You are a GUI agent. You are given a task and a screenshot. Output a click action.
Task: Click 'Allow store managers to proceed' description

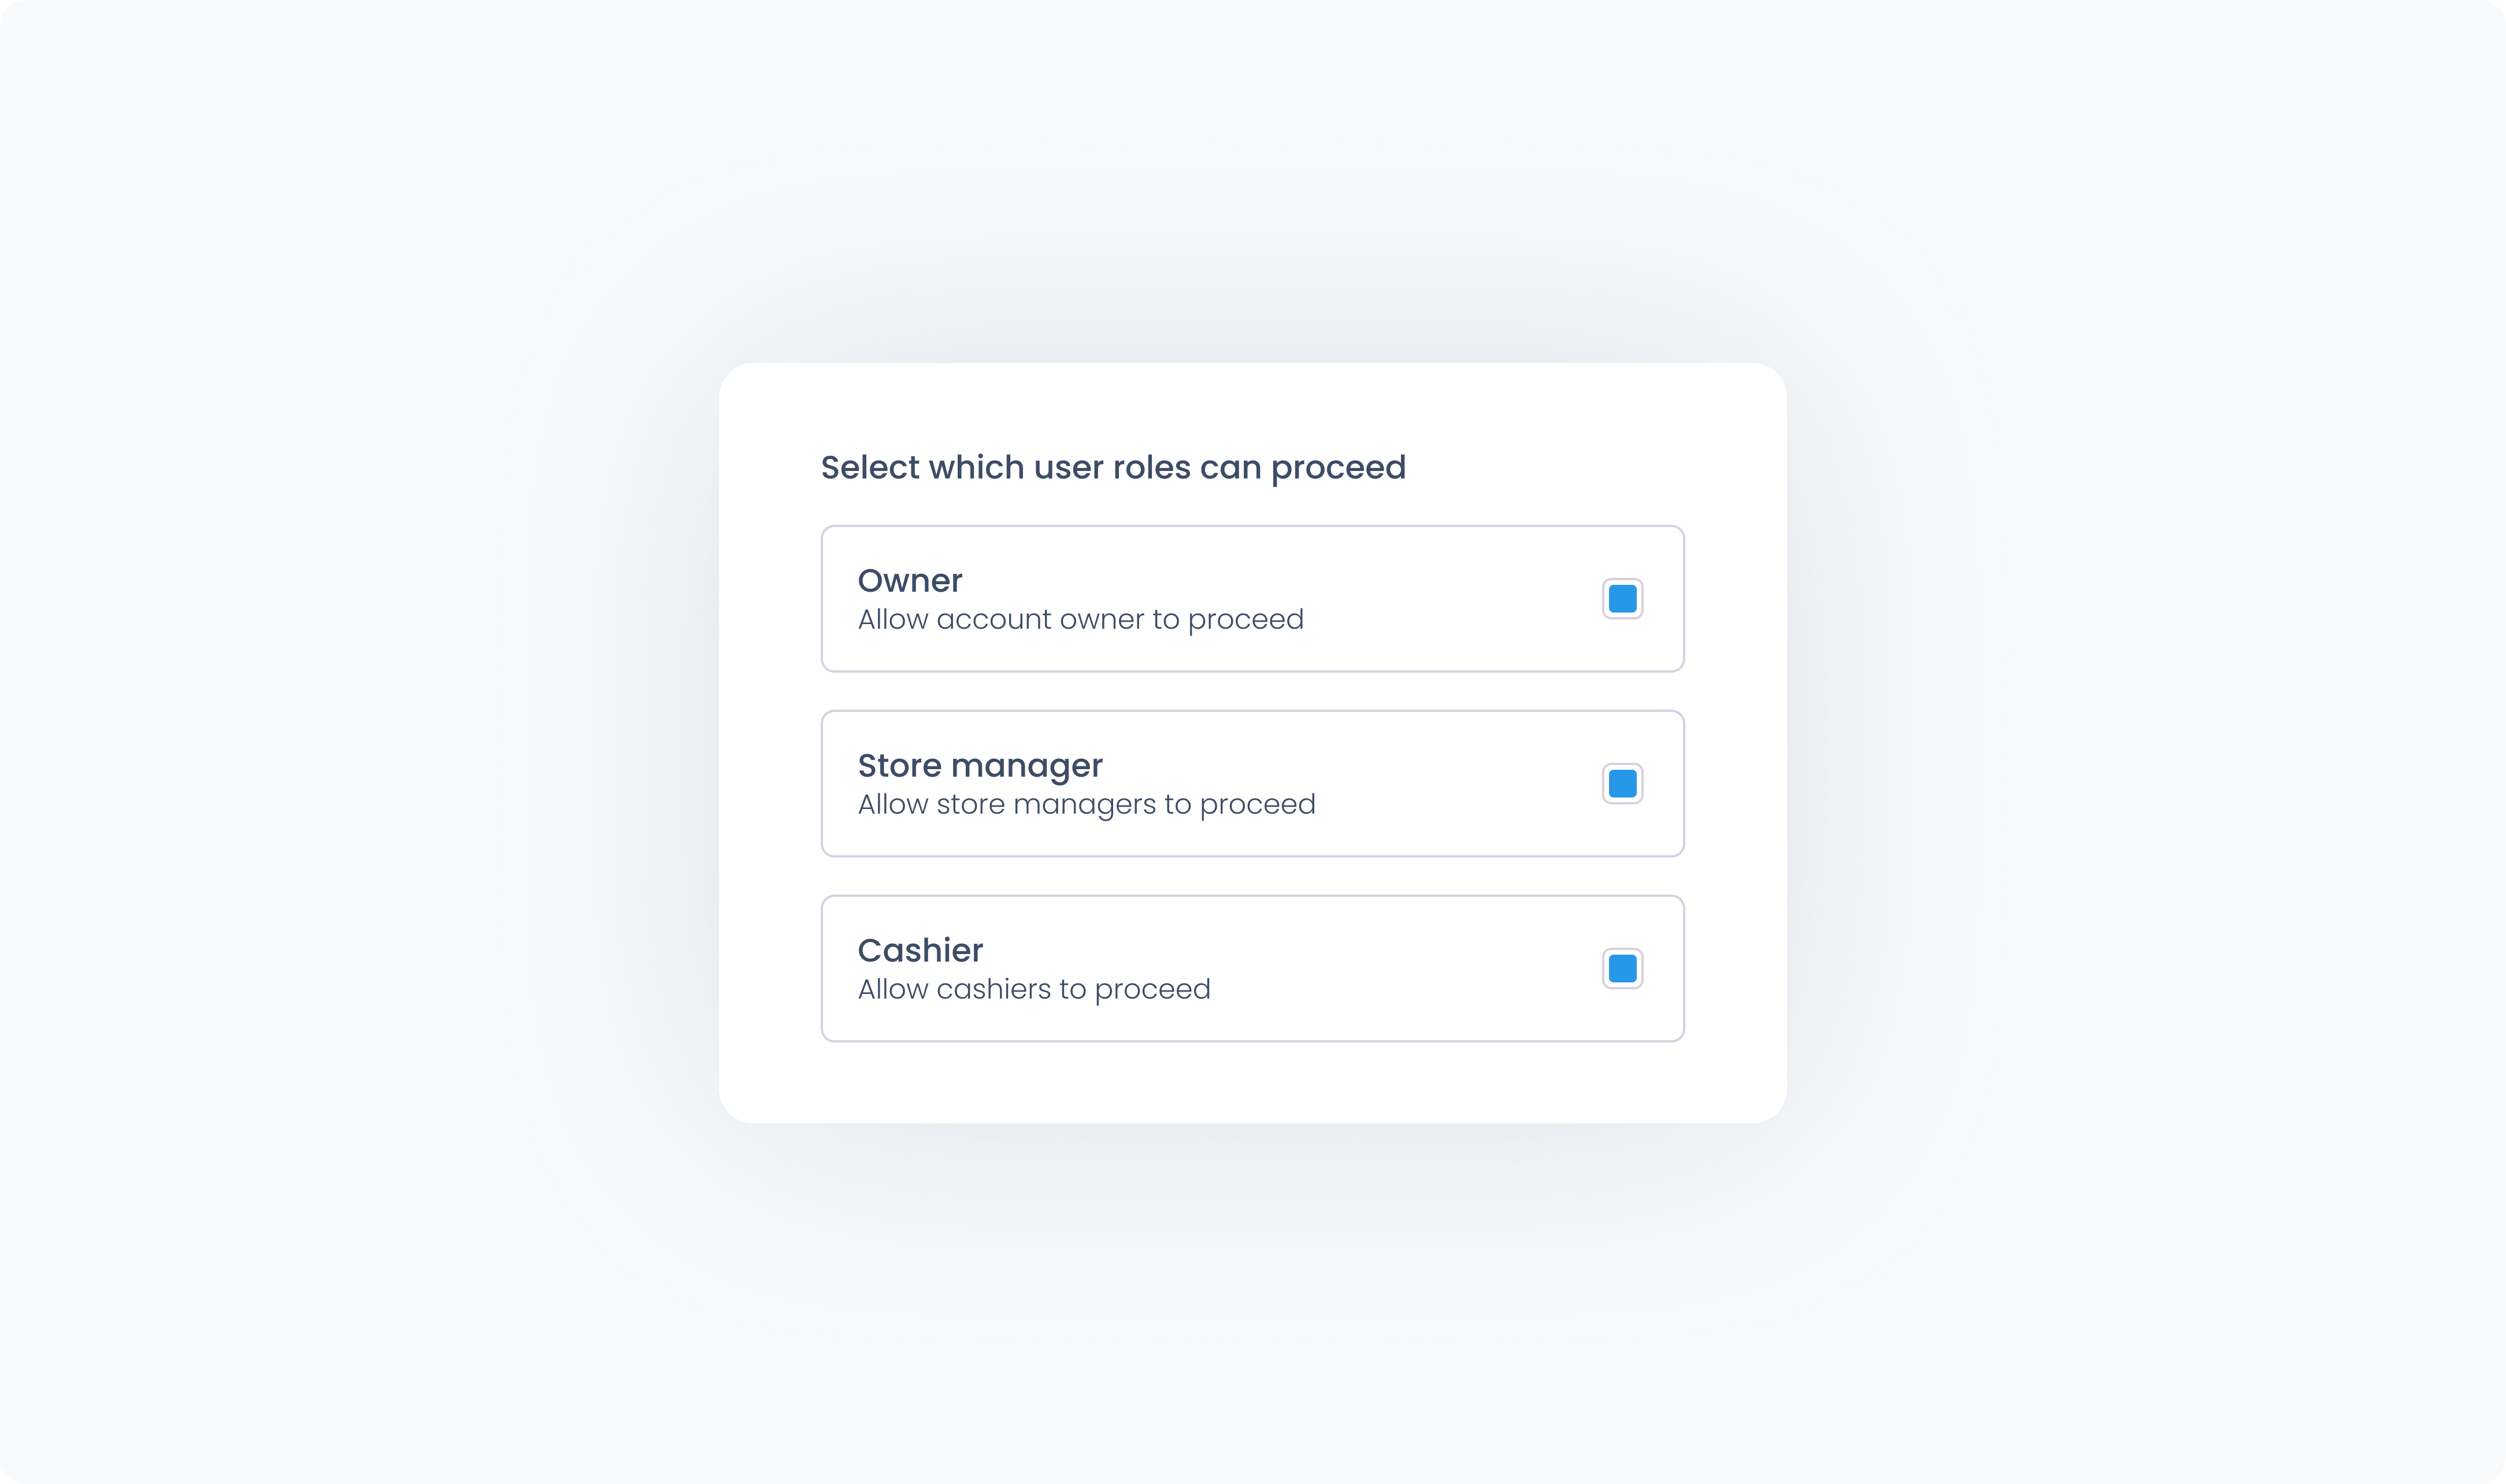click(x=1087, y=805)
